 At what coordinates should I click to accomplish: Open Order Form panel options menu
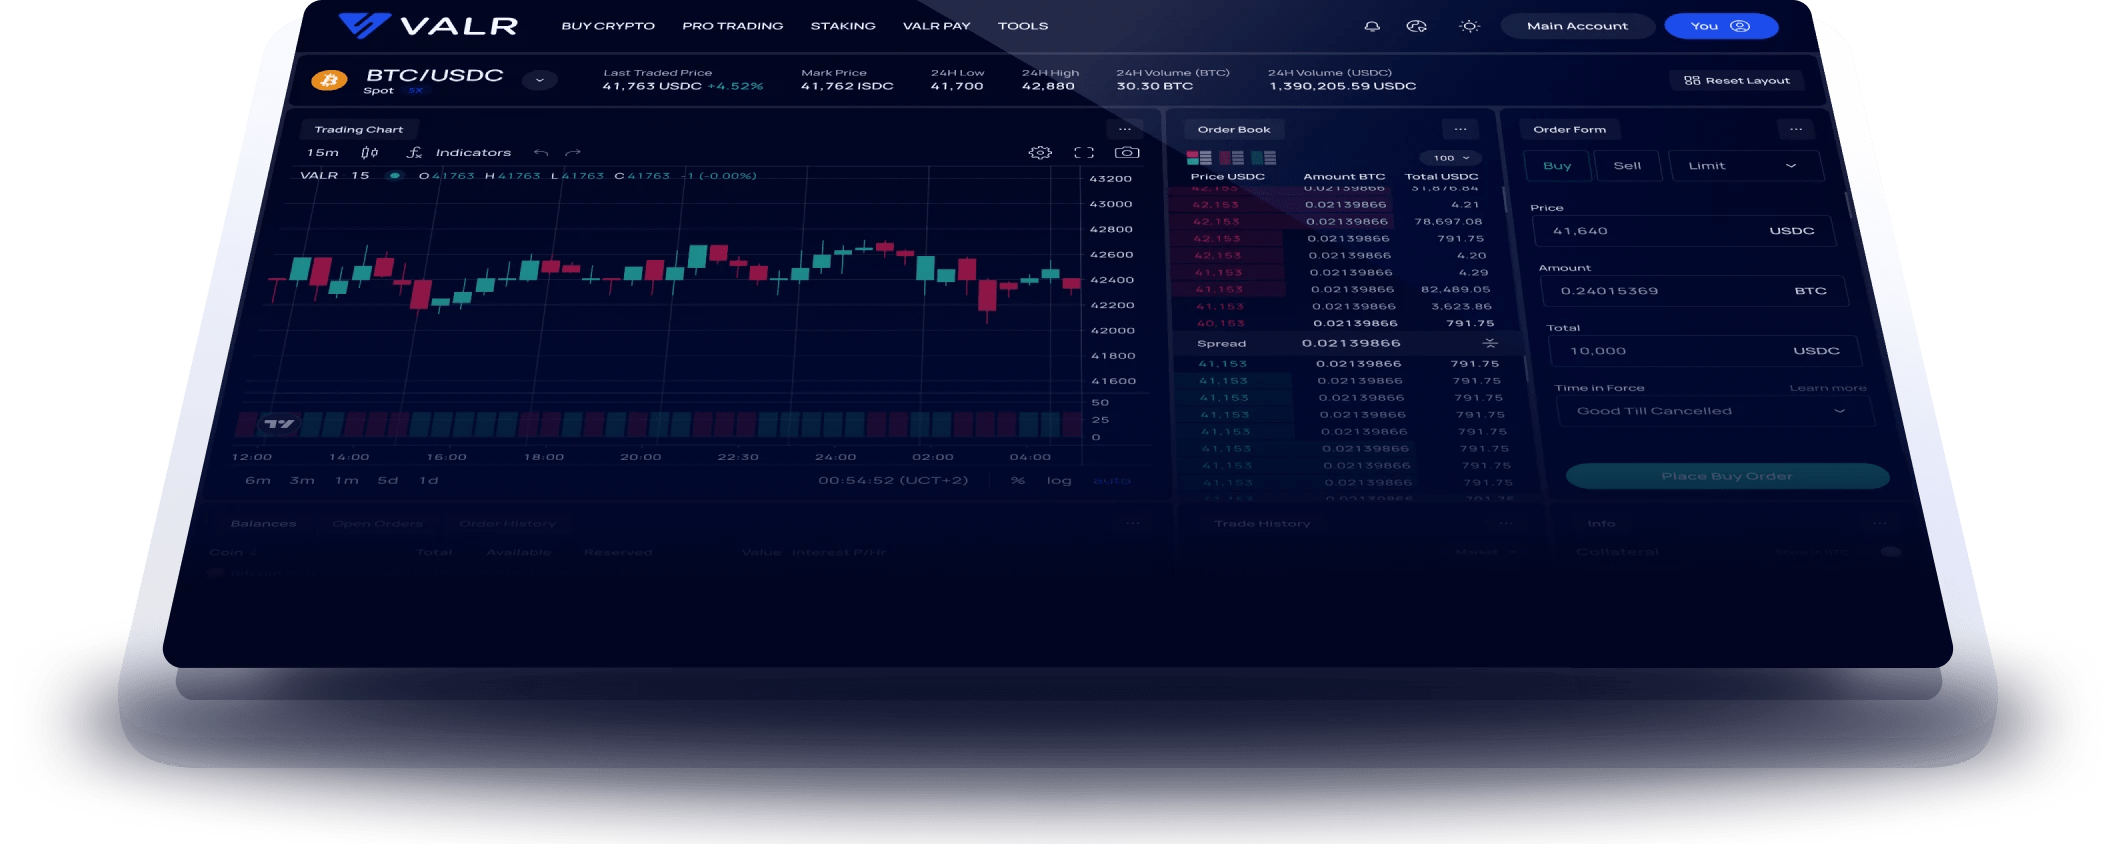1796,129
